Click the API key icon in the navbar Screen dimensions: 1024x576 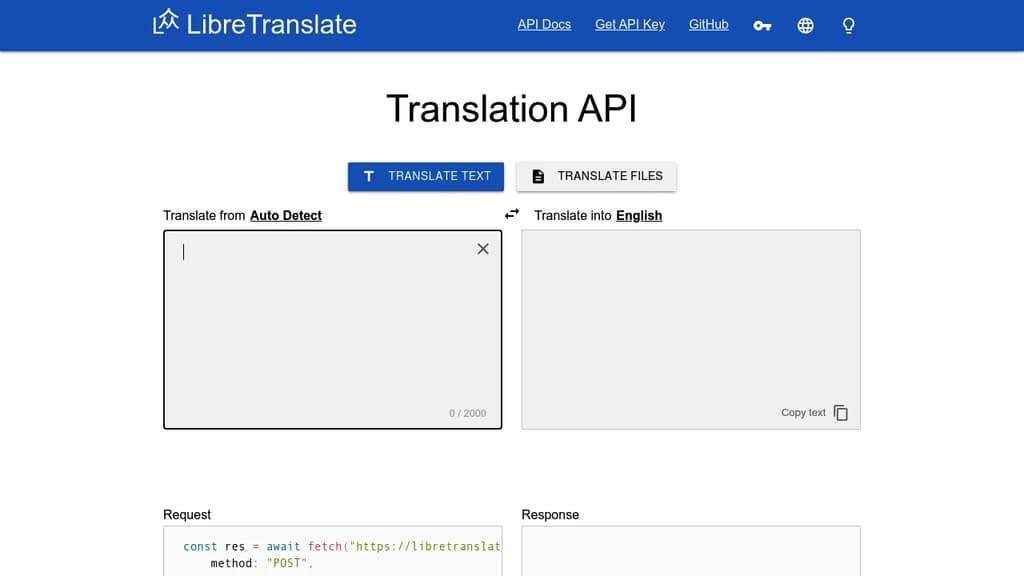762,25
